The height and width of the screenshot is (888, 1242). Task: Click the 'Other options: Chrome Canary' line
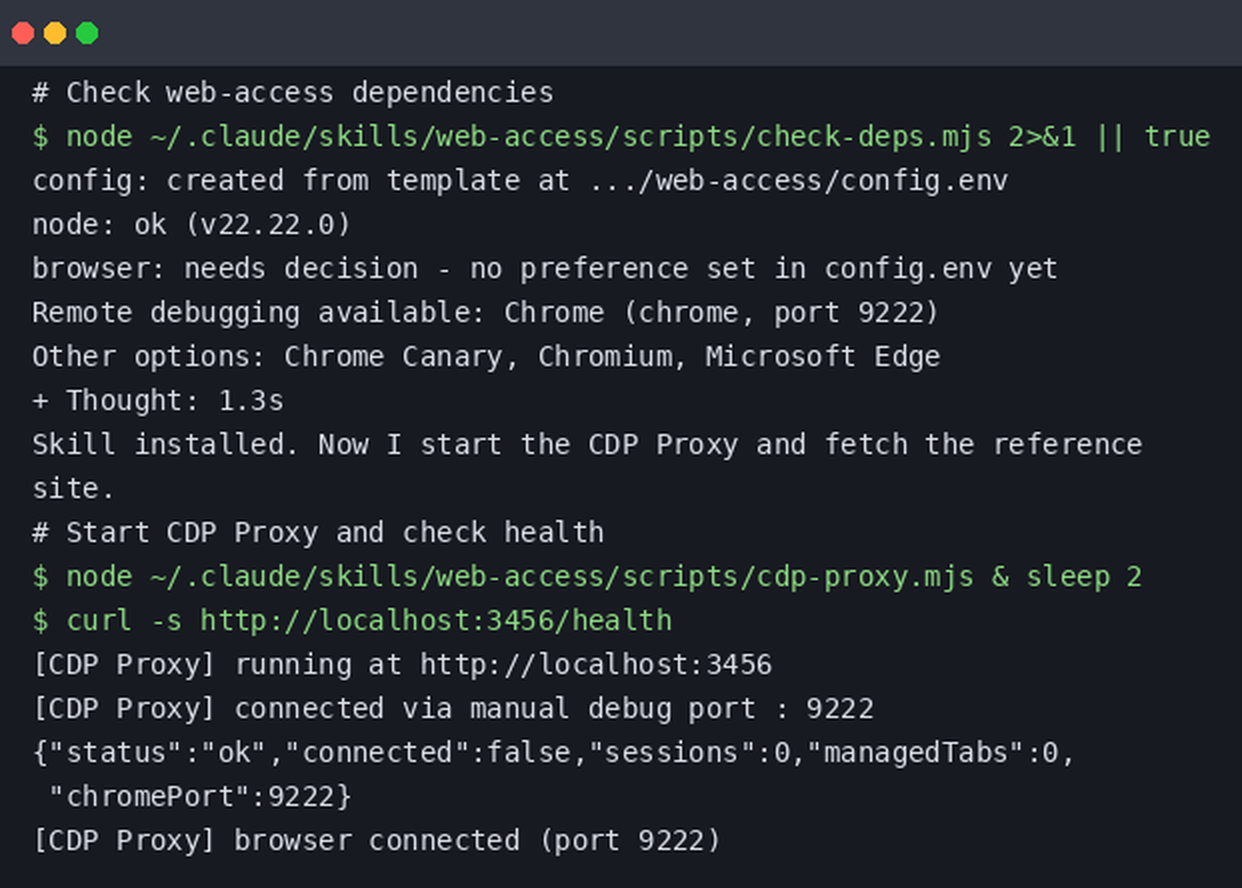(486, 357)
